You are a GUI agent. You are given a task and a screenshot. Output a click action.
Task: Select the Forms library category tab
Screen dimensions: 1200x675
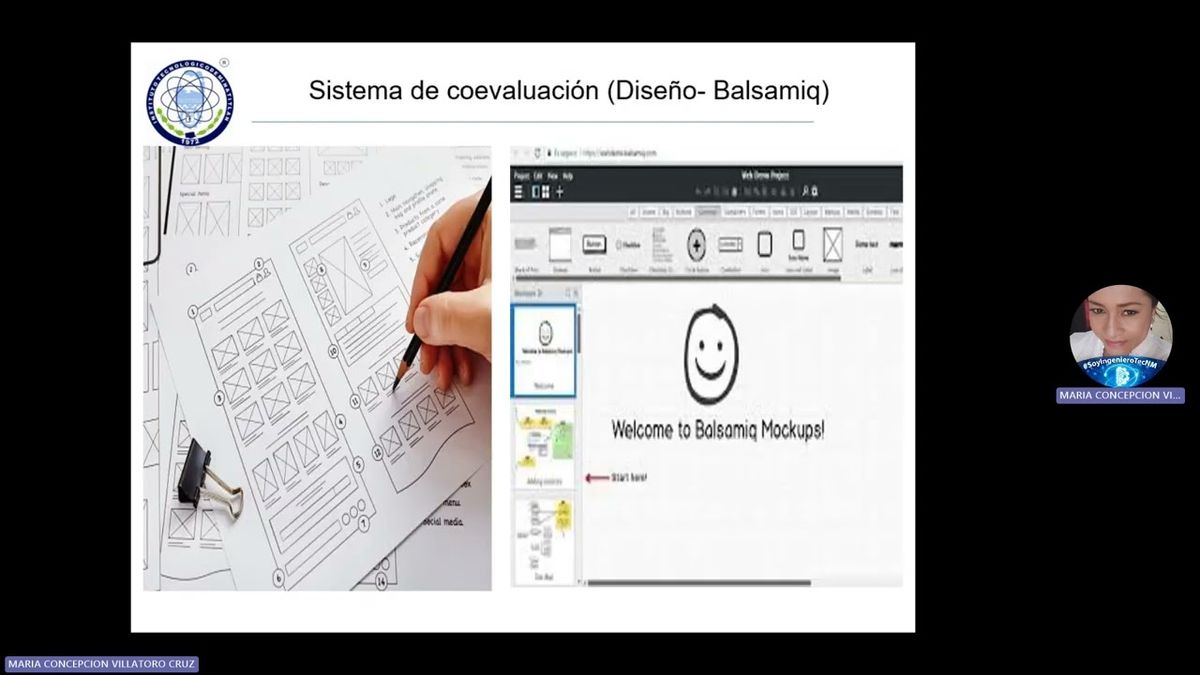pyautogui.click(x=760, y=212)
